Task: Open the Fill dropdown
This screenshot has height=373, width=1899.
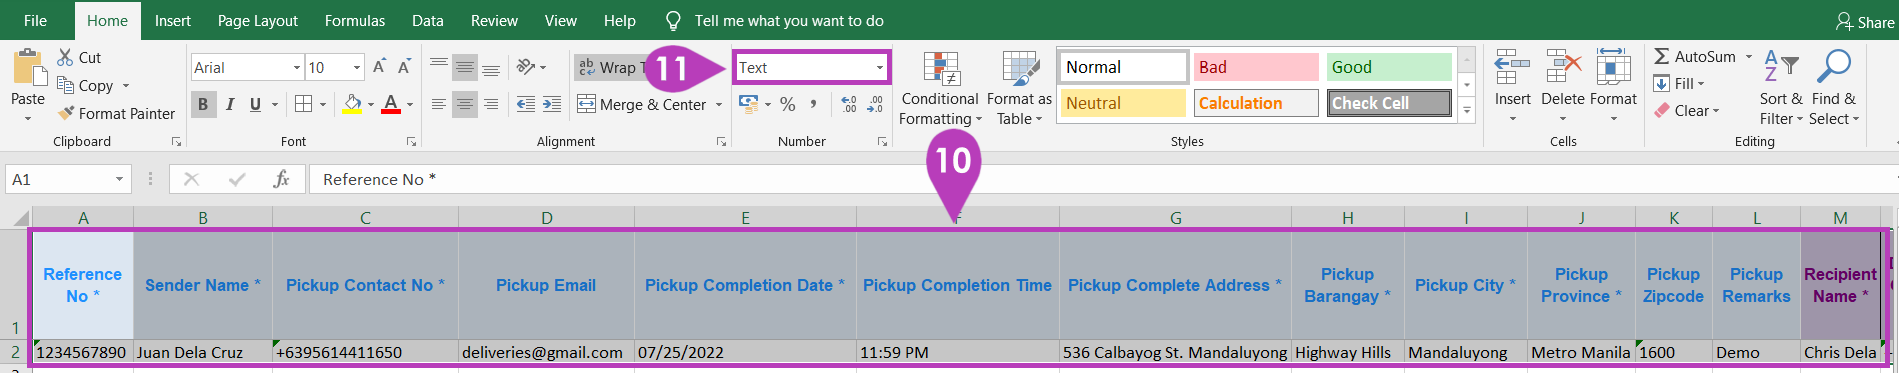Action: [x=1679, y=84]
